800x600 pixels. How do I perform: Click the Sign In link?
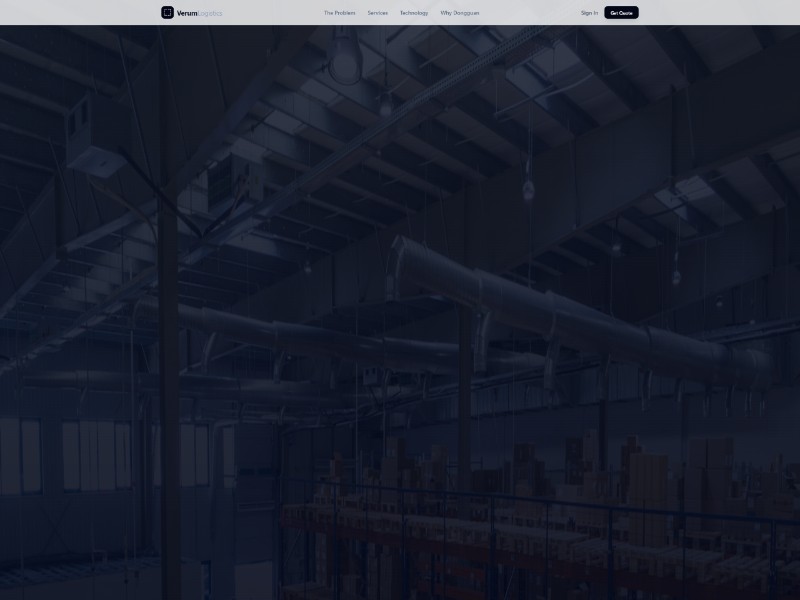pyautogui.click(x=589, y=13)
